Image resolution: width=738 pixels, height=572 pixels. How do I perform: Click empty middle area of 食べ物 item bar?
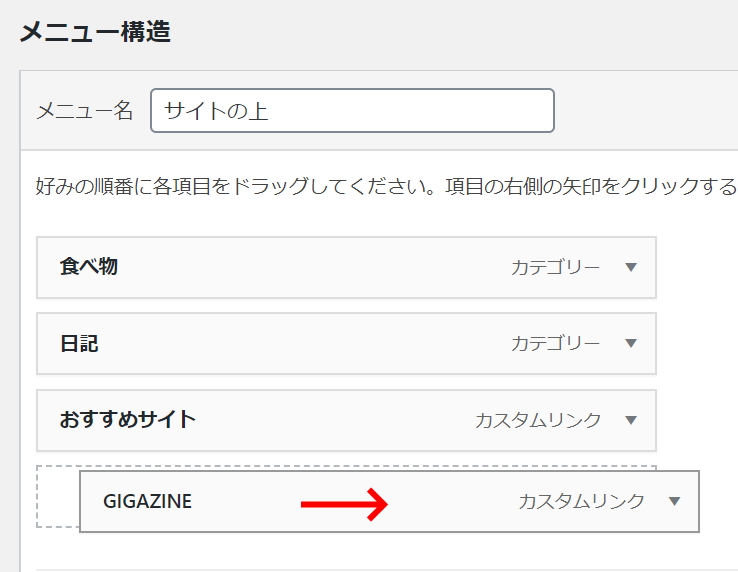(x=311, y=267)
